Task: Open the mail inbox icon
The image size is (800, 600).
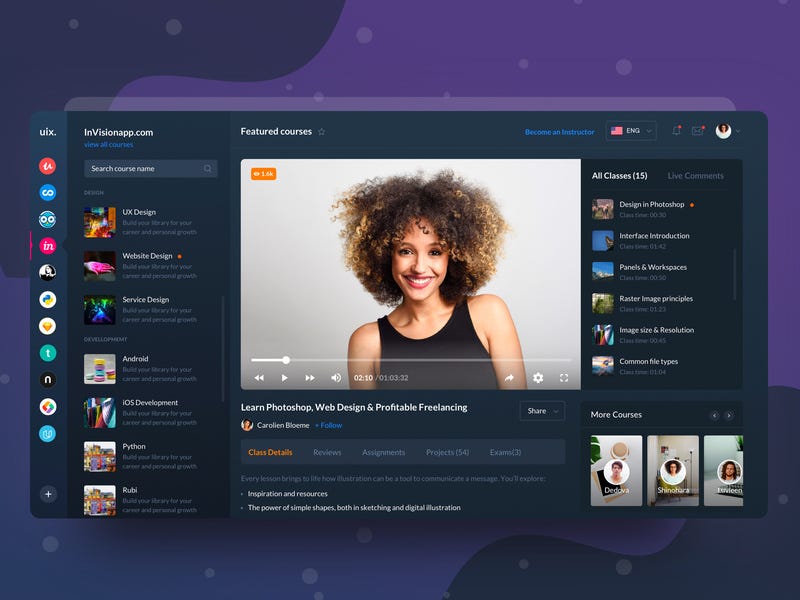Action: point(698,131)
